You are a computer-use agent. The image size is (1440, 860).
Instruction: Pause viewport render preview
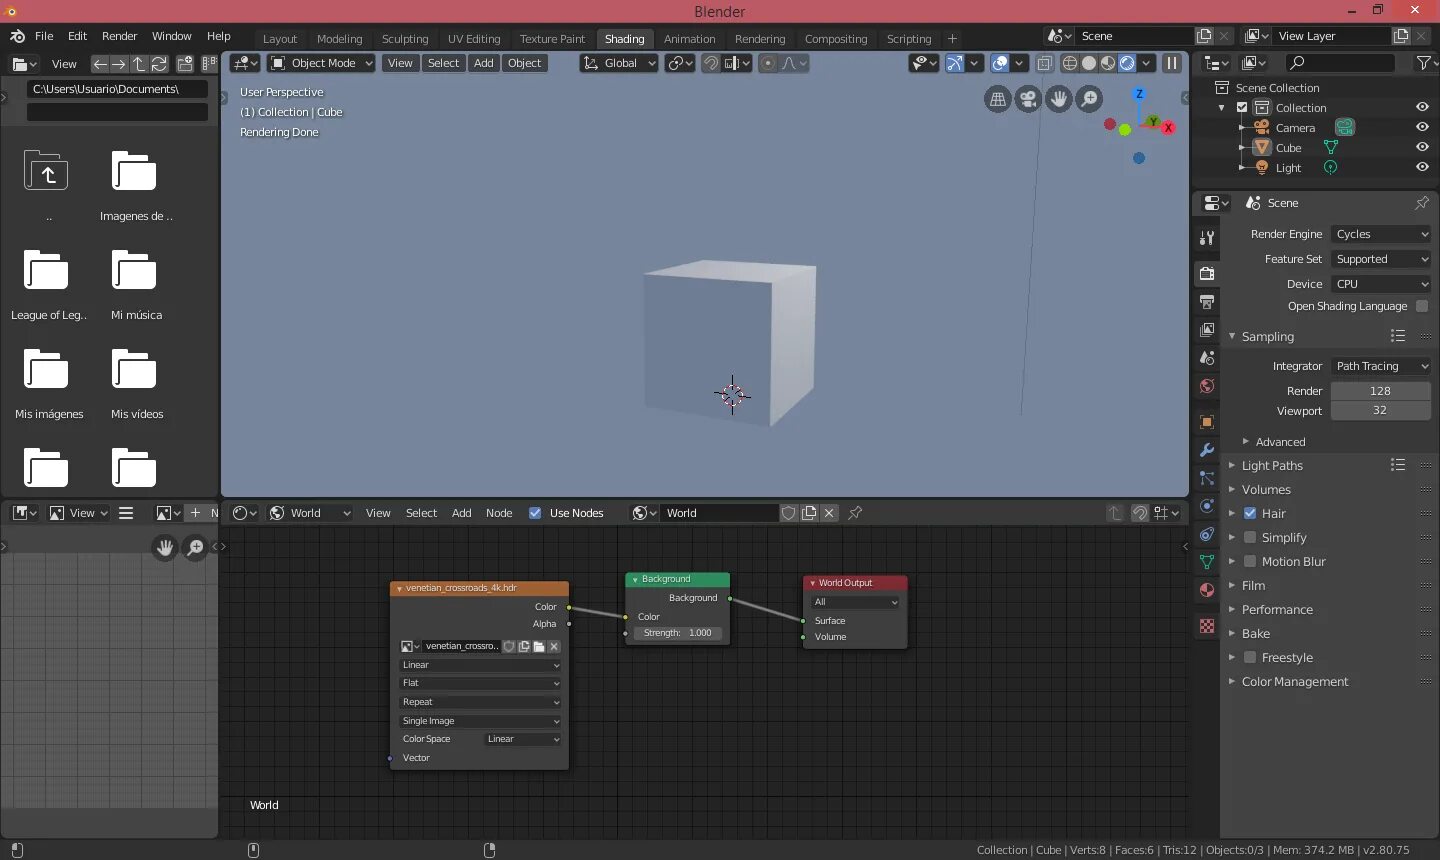pyautogui.click(x=1172, y=63)
